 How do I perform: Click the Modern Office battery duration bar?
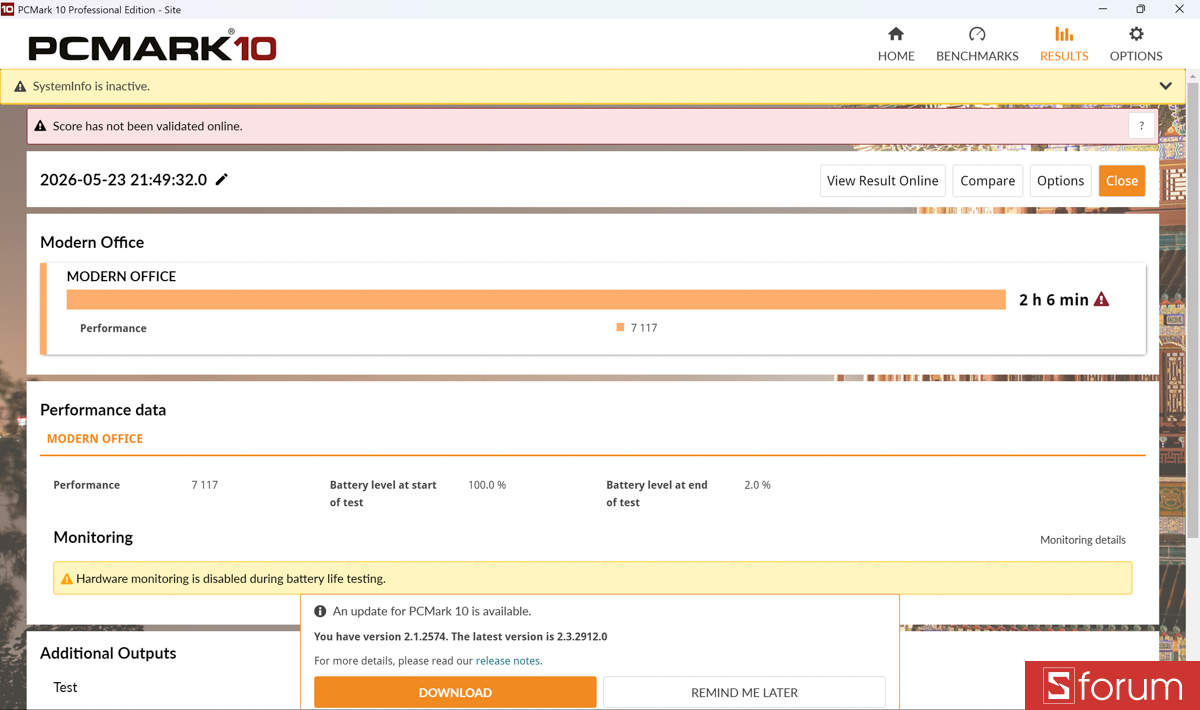coord(536,300)
